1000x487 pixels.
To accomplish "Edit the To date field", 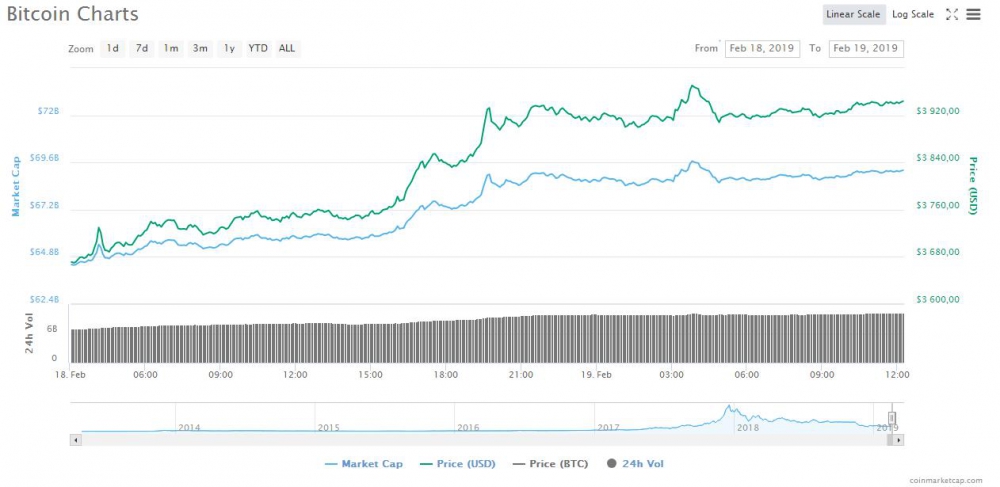I will coord(866,48).
